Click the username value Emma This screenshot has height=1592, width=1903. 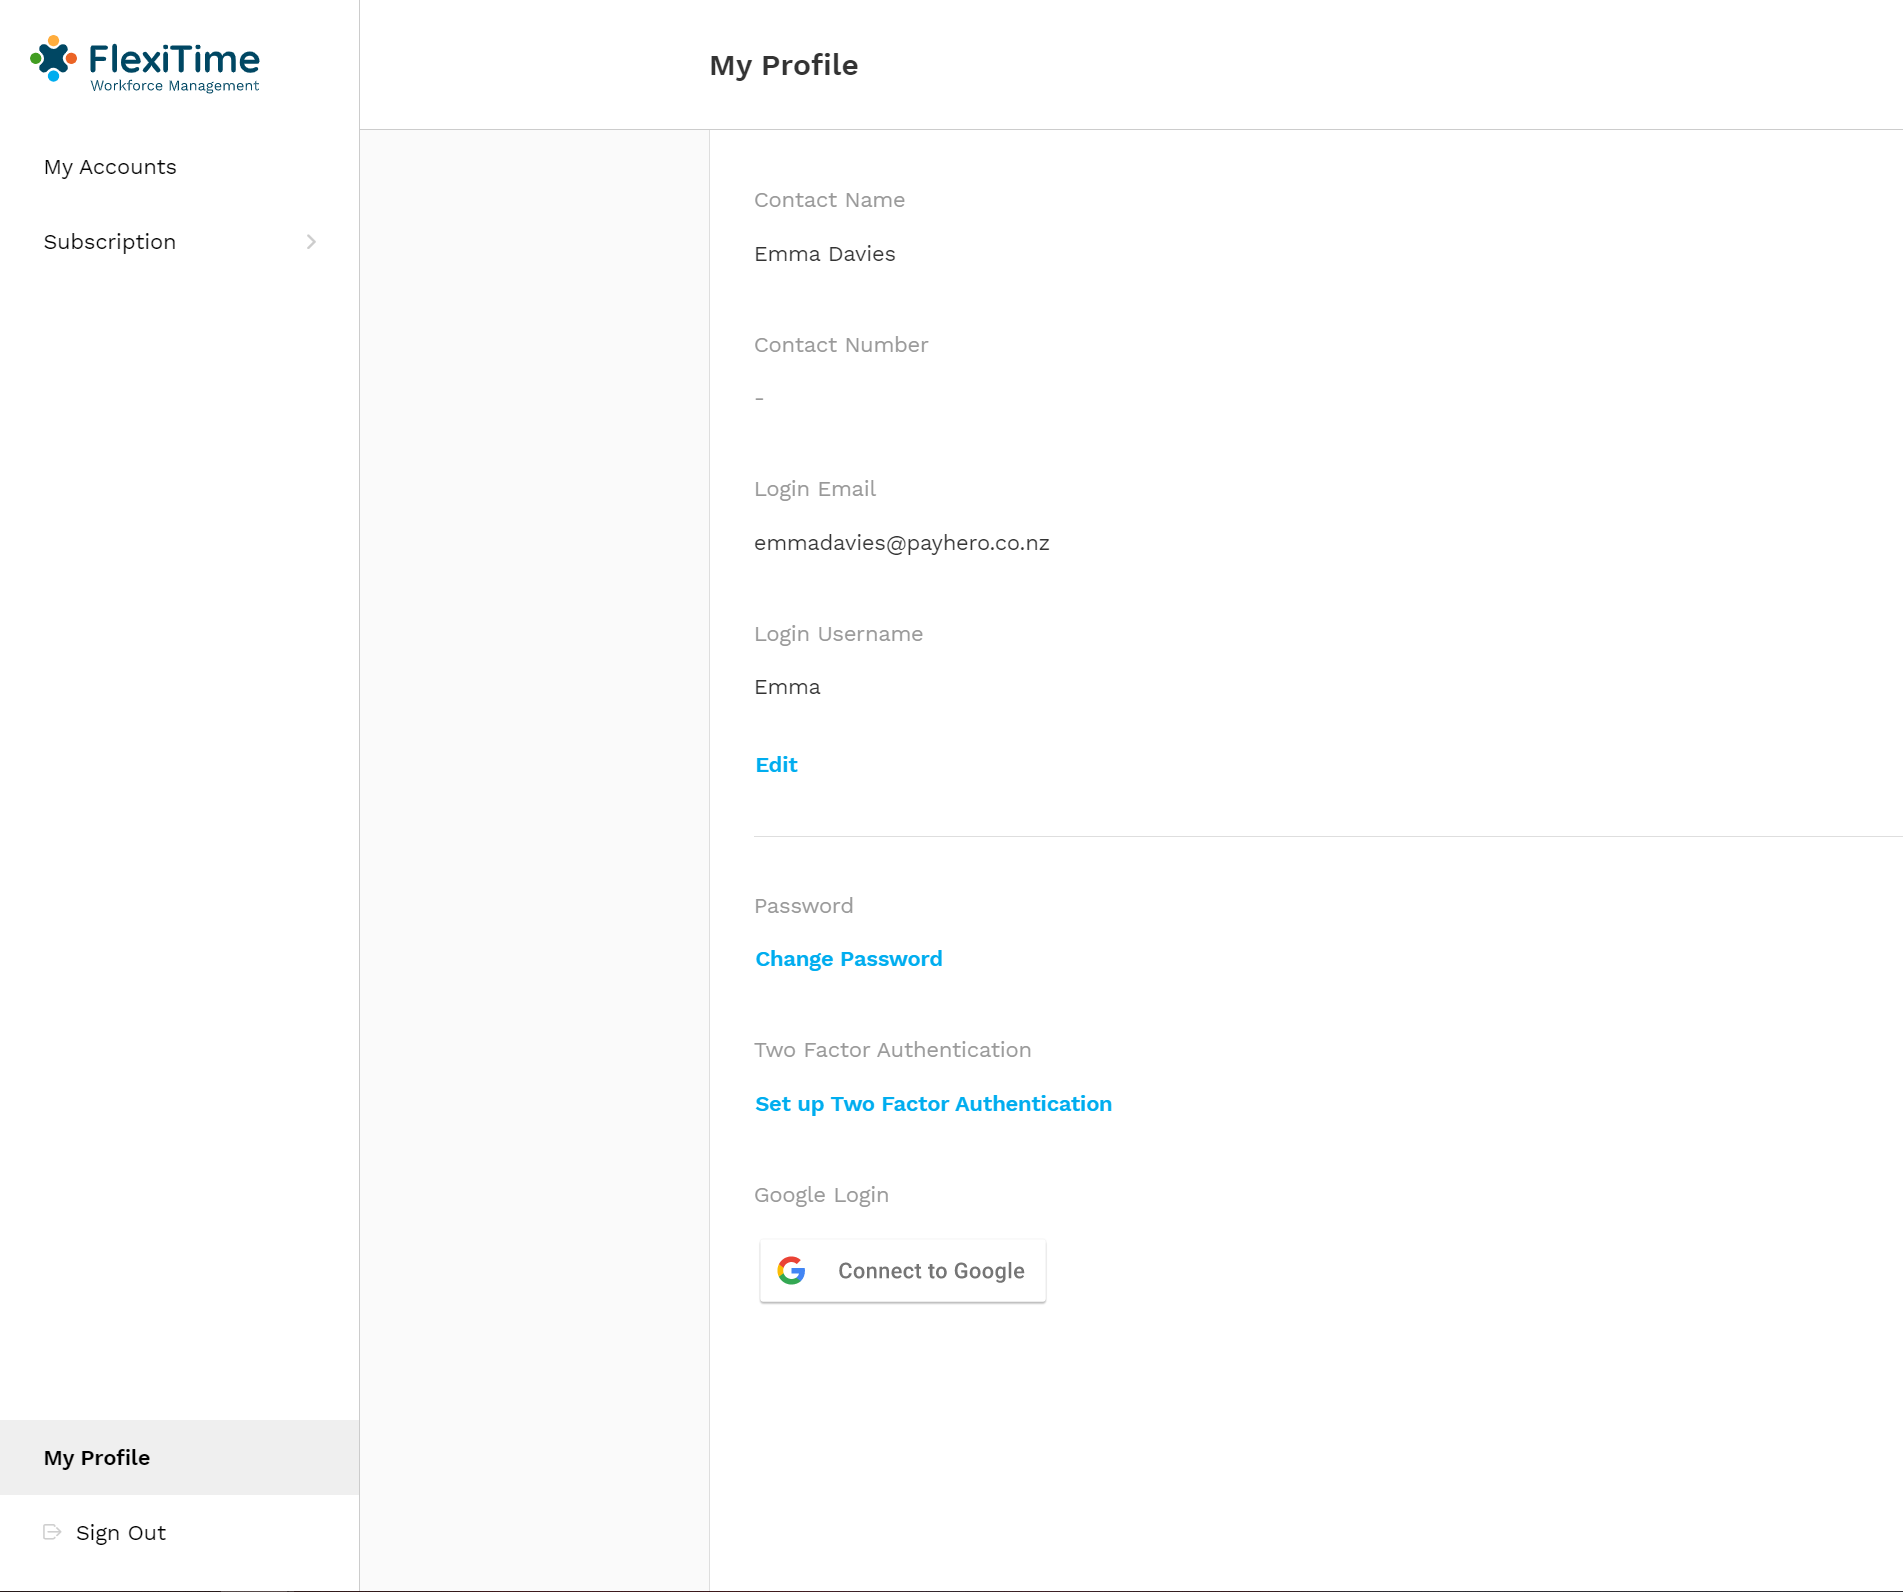coord(787,687)
